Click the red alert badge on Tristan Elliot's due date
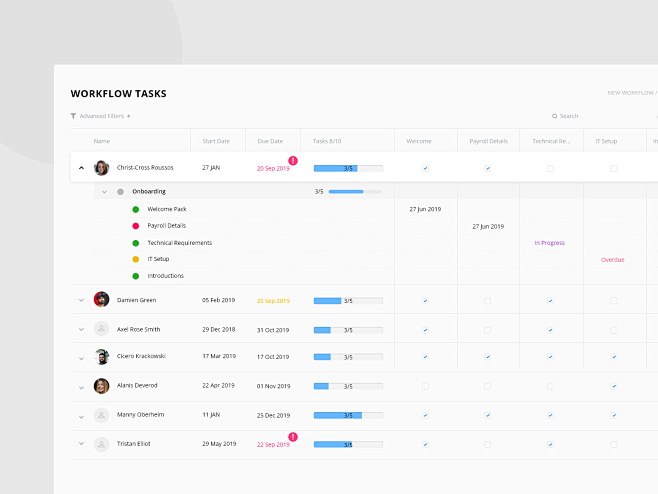658x494 pixels. 293,437
